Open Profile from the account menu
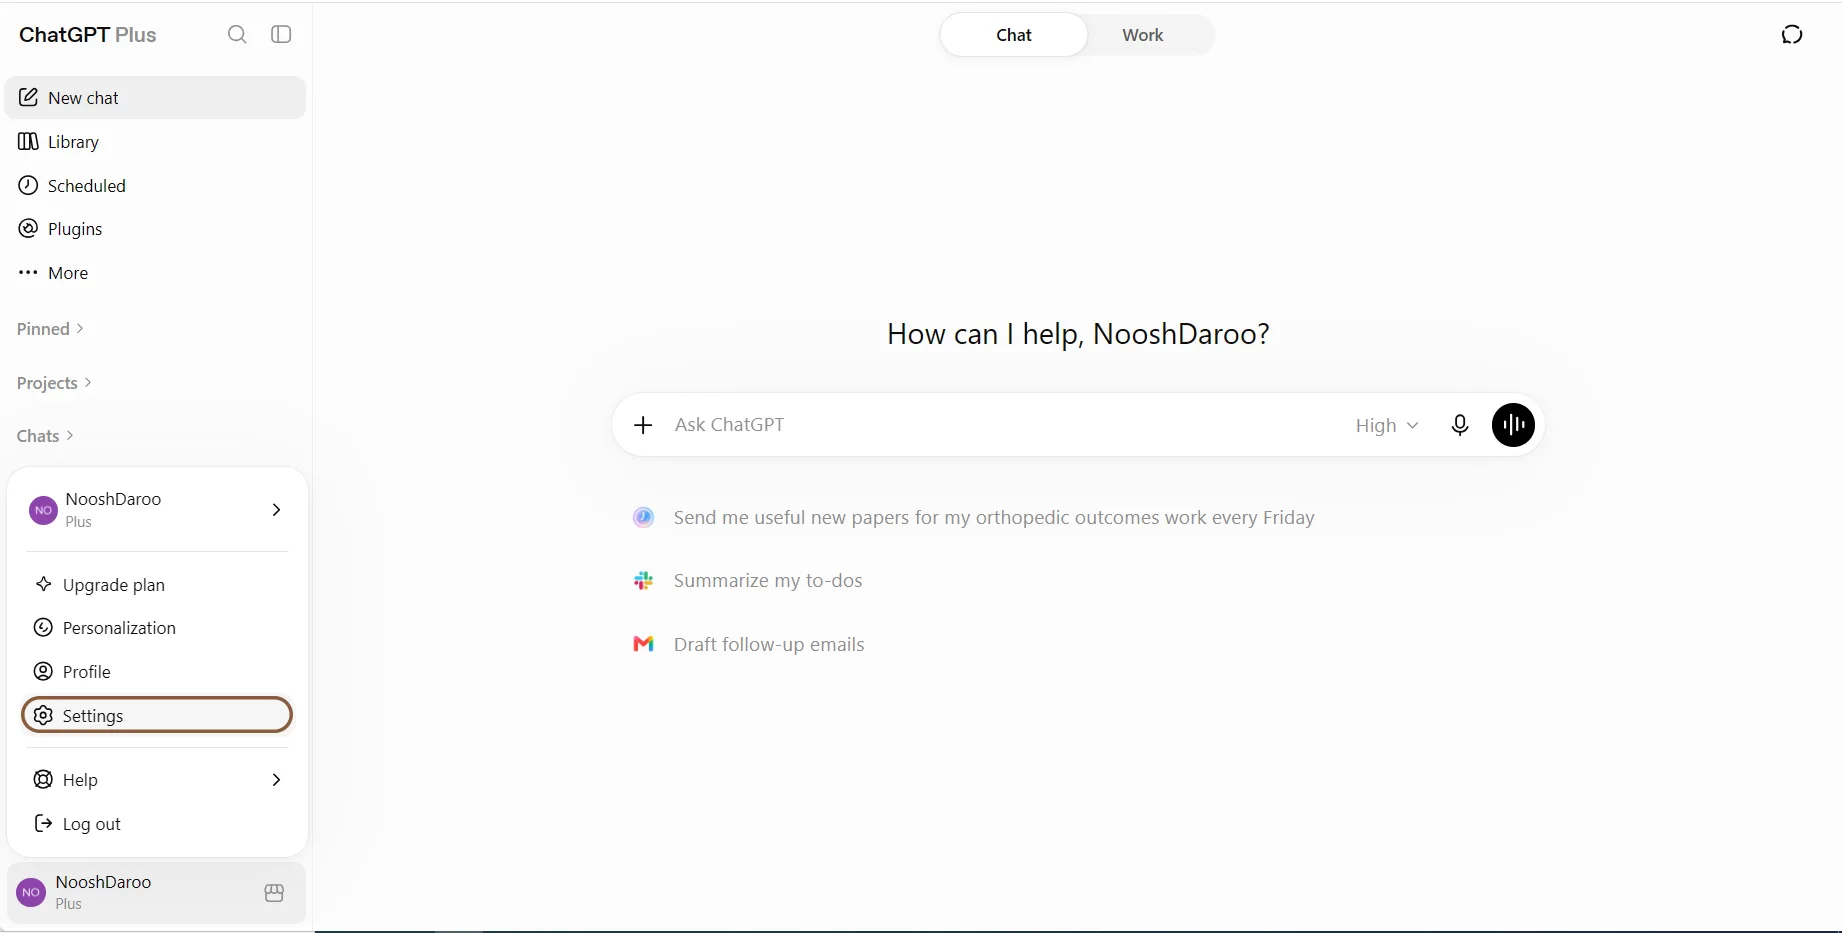The height and width of the screenshot is (933, 1842). click(157, 672)
